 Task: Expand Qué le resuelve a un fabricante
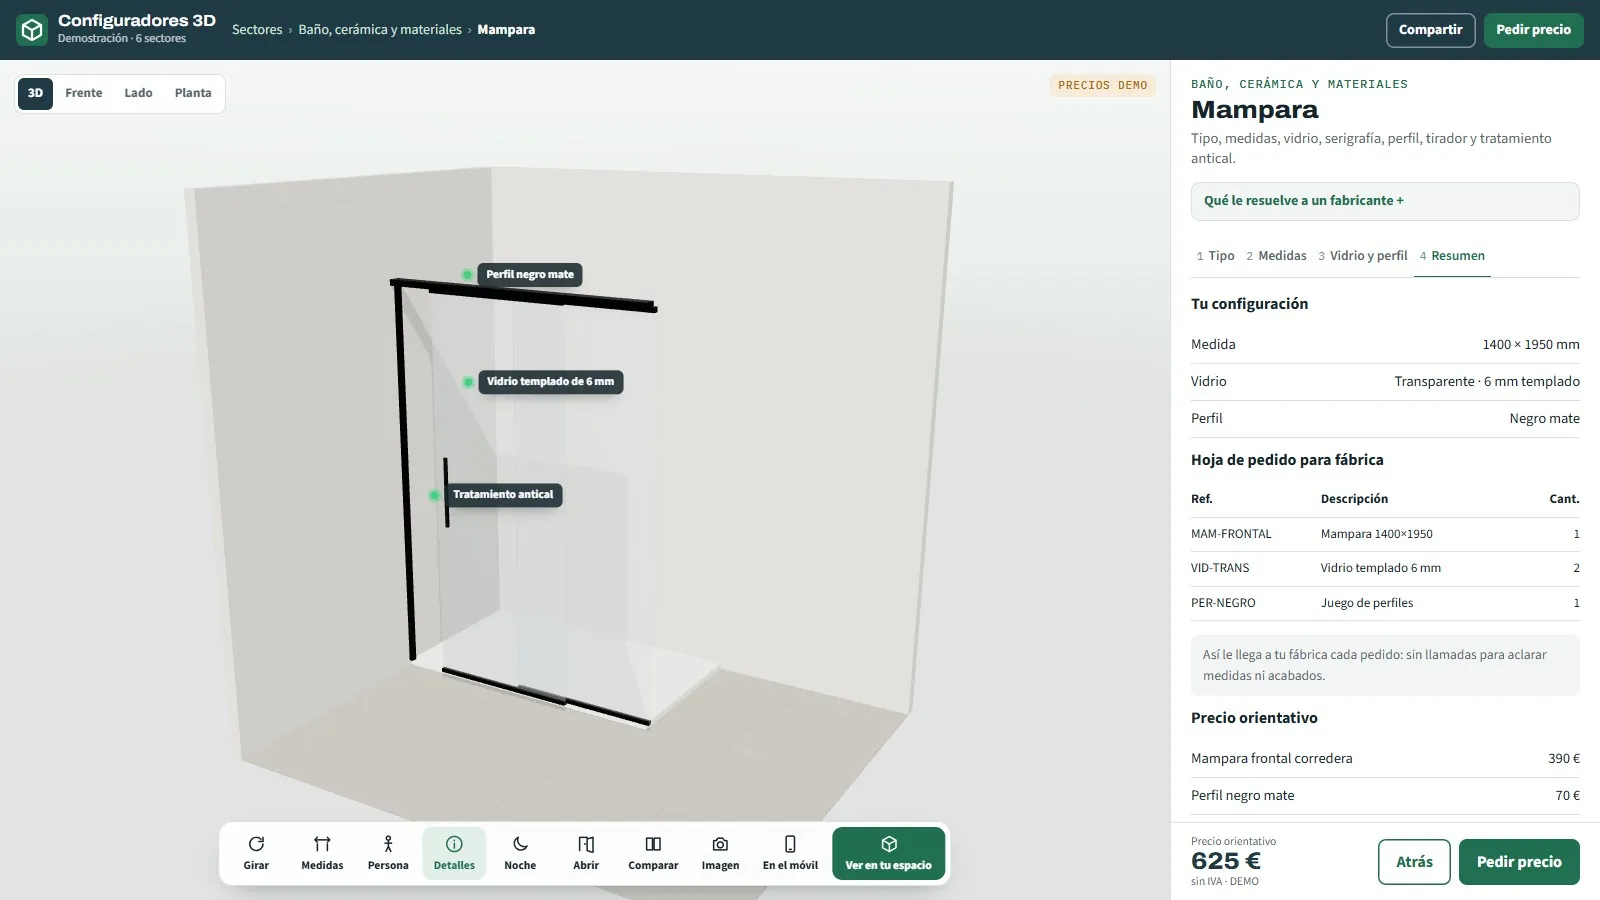click(1385, 201)
